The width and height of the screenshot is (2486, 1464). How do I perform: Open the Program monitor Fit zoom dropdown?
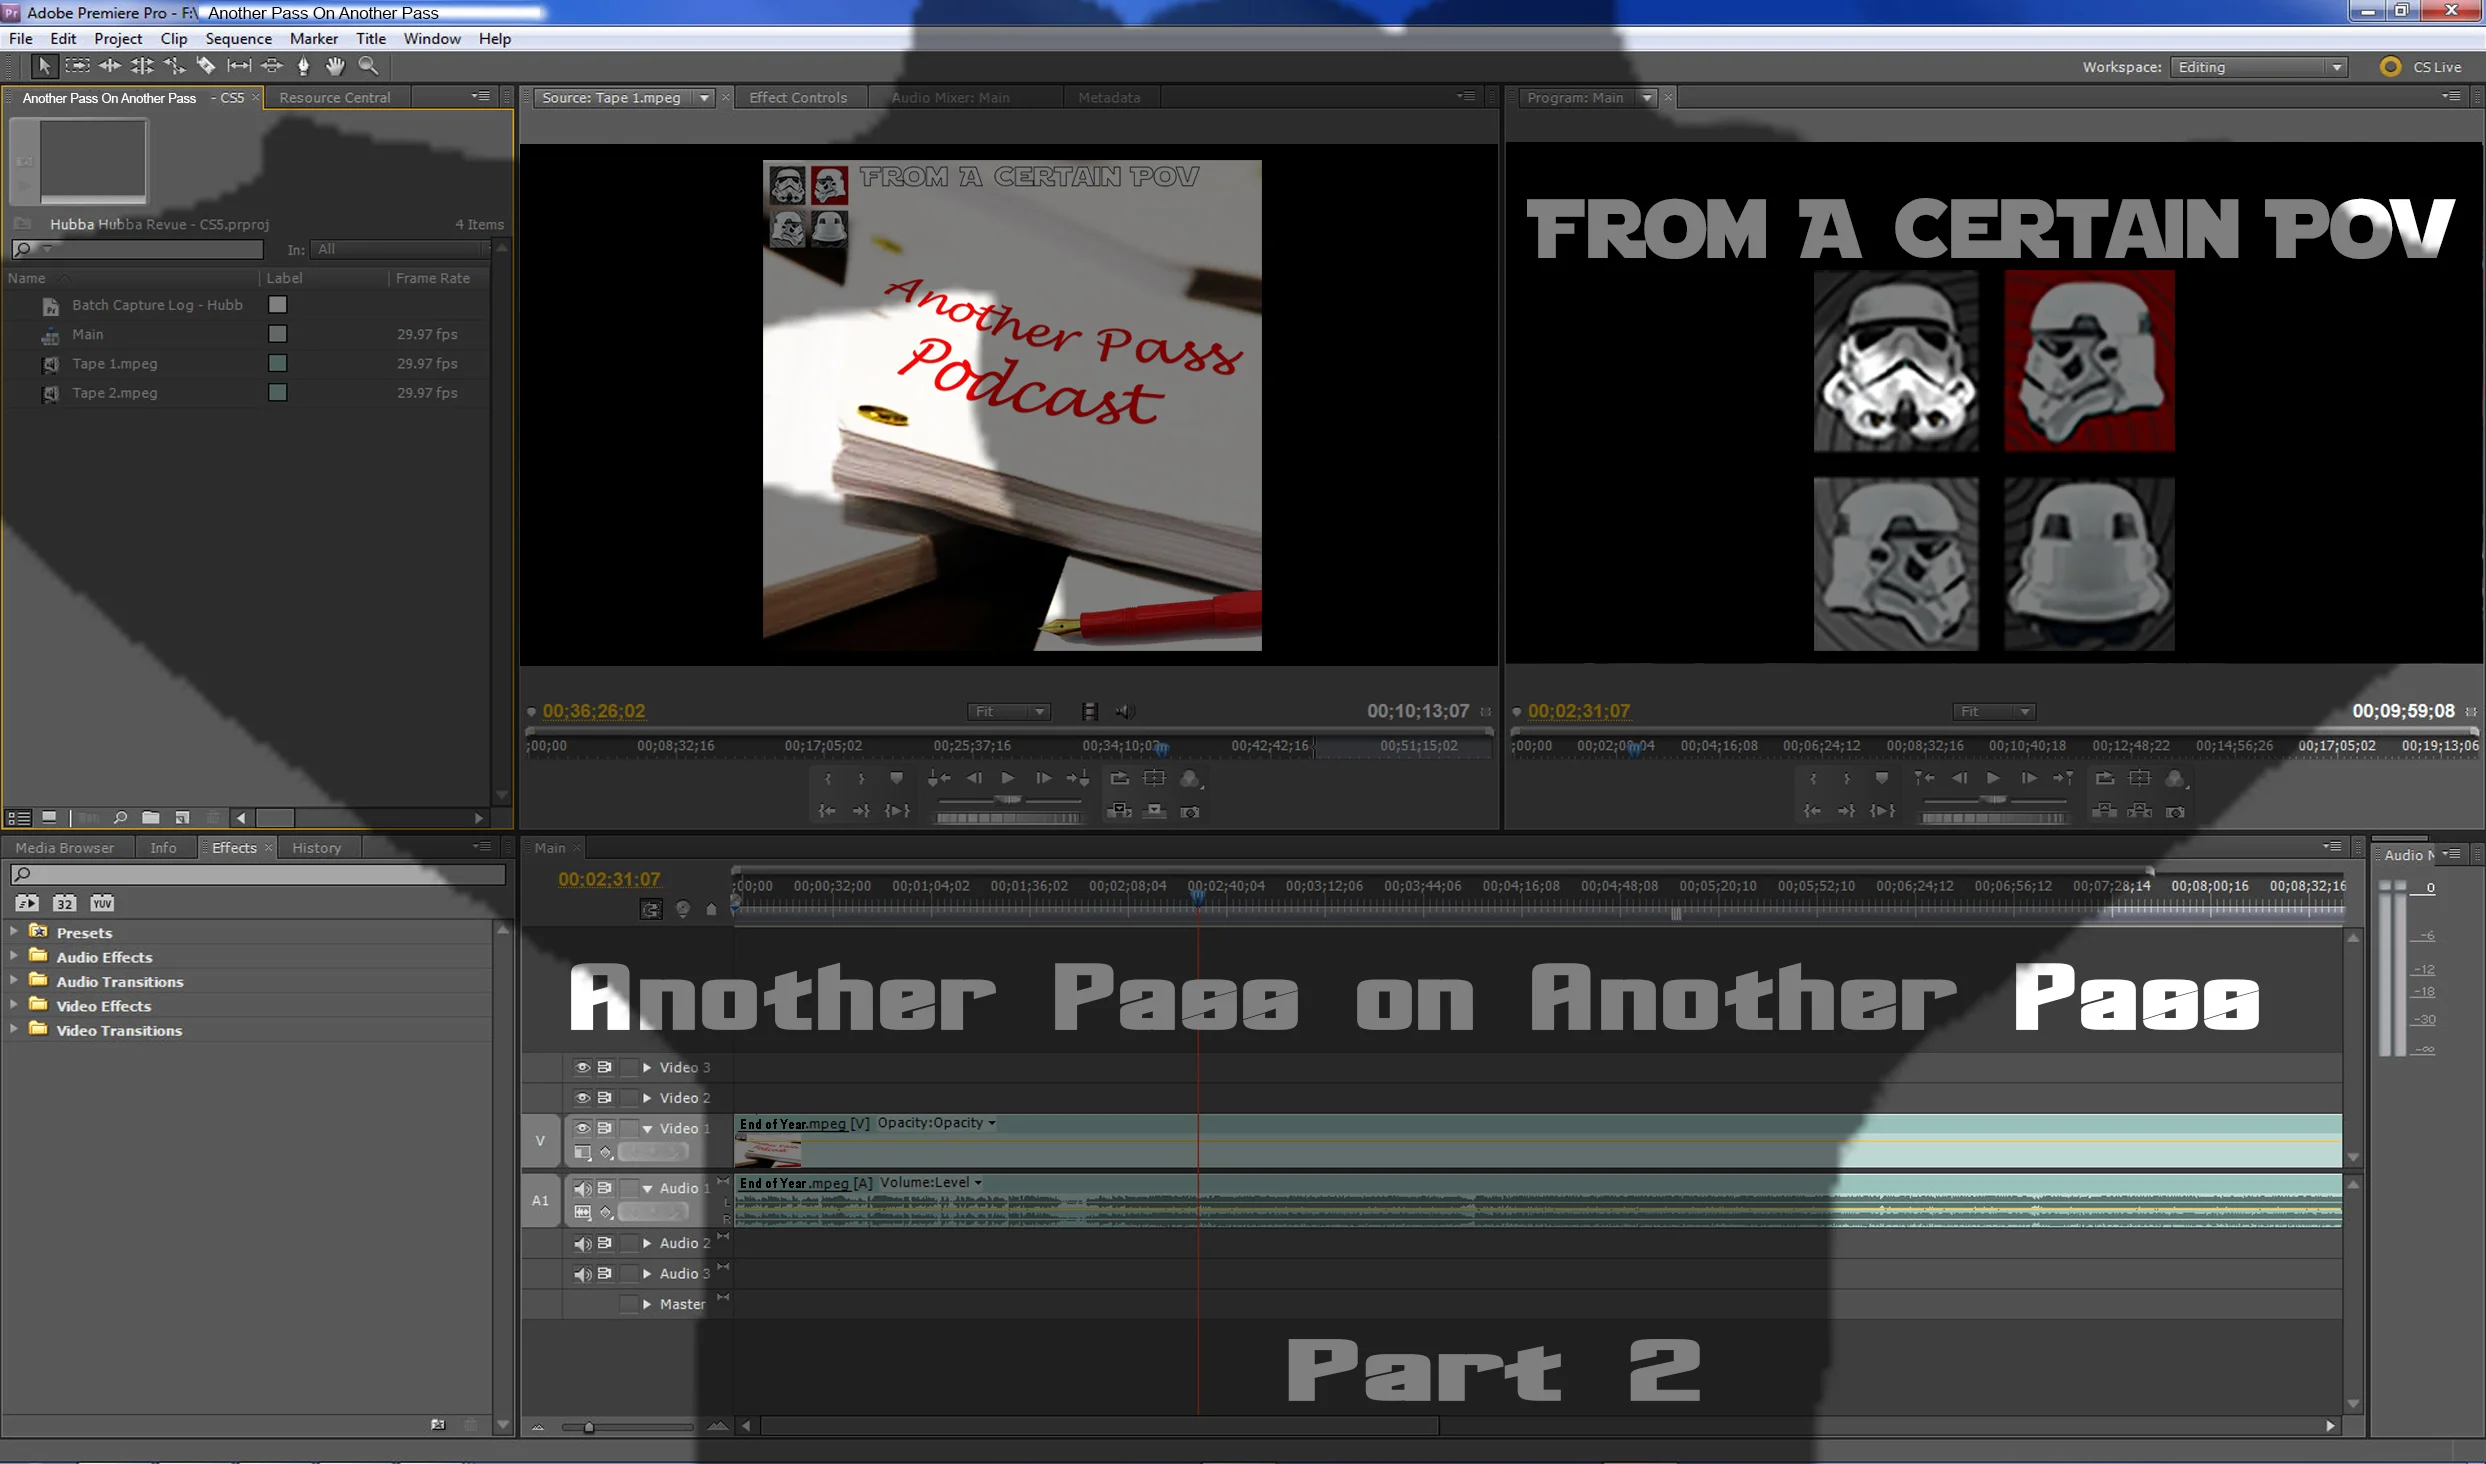pos(1994,711)
